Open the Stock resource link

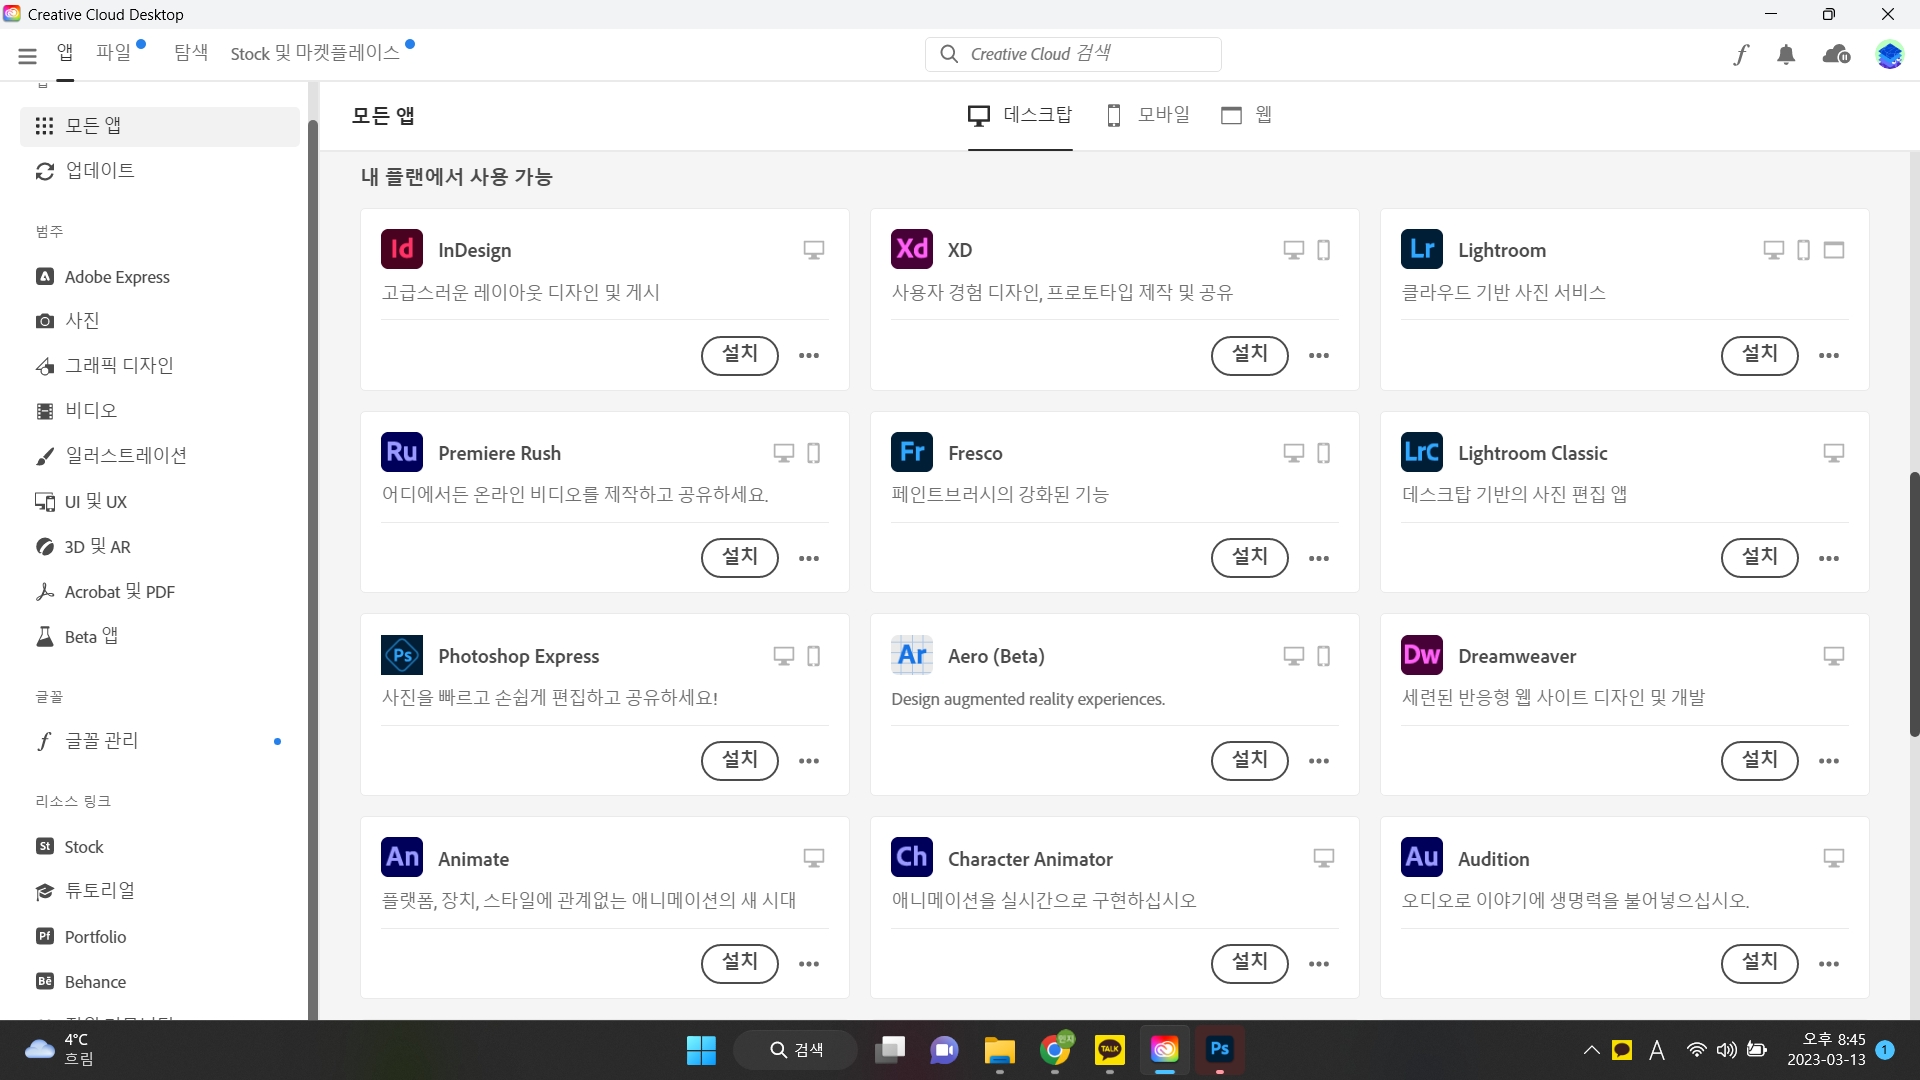coord(160,847)
